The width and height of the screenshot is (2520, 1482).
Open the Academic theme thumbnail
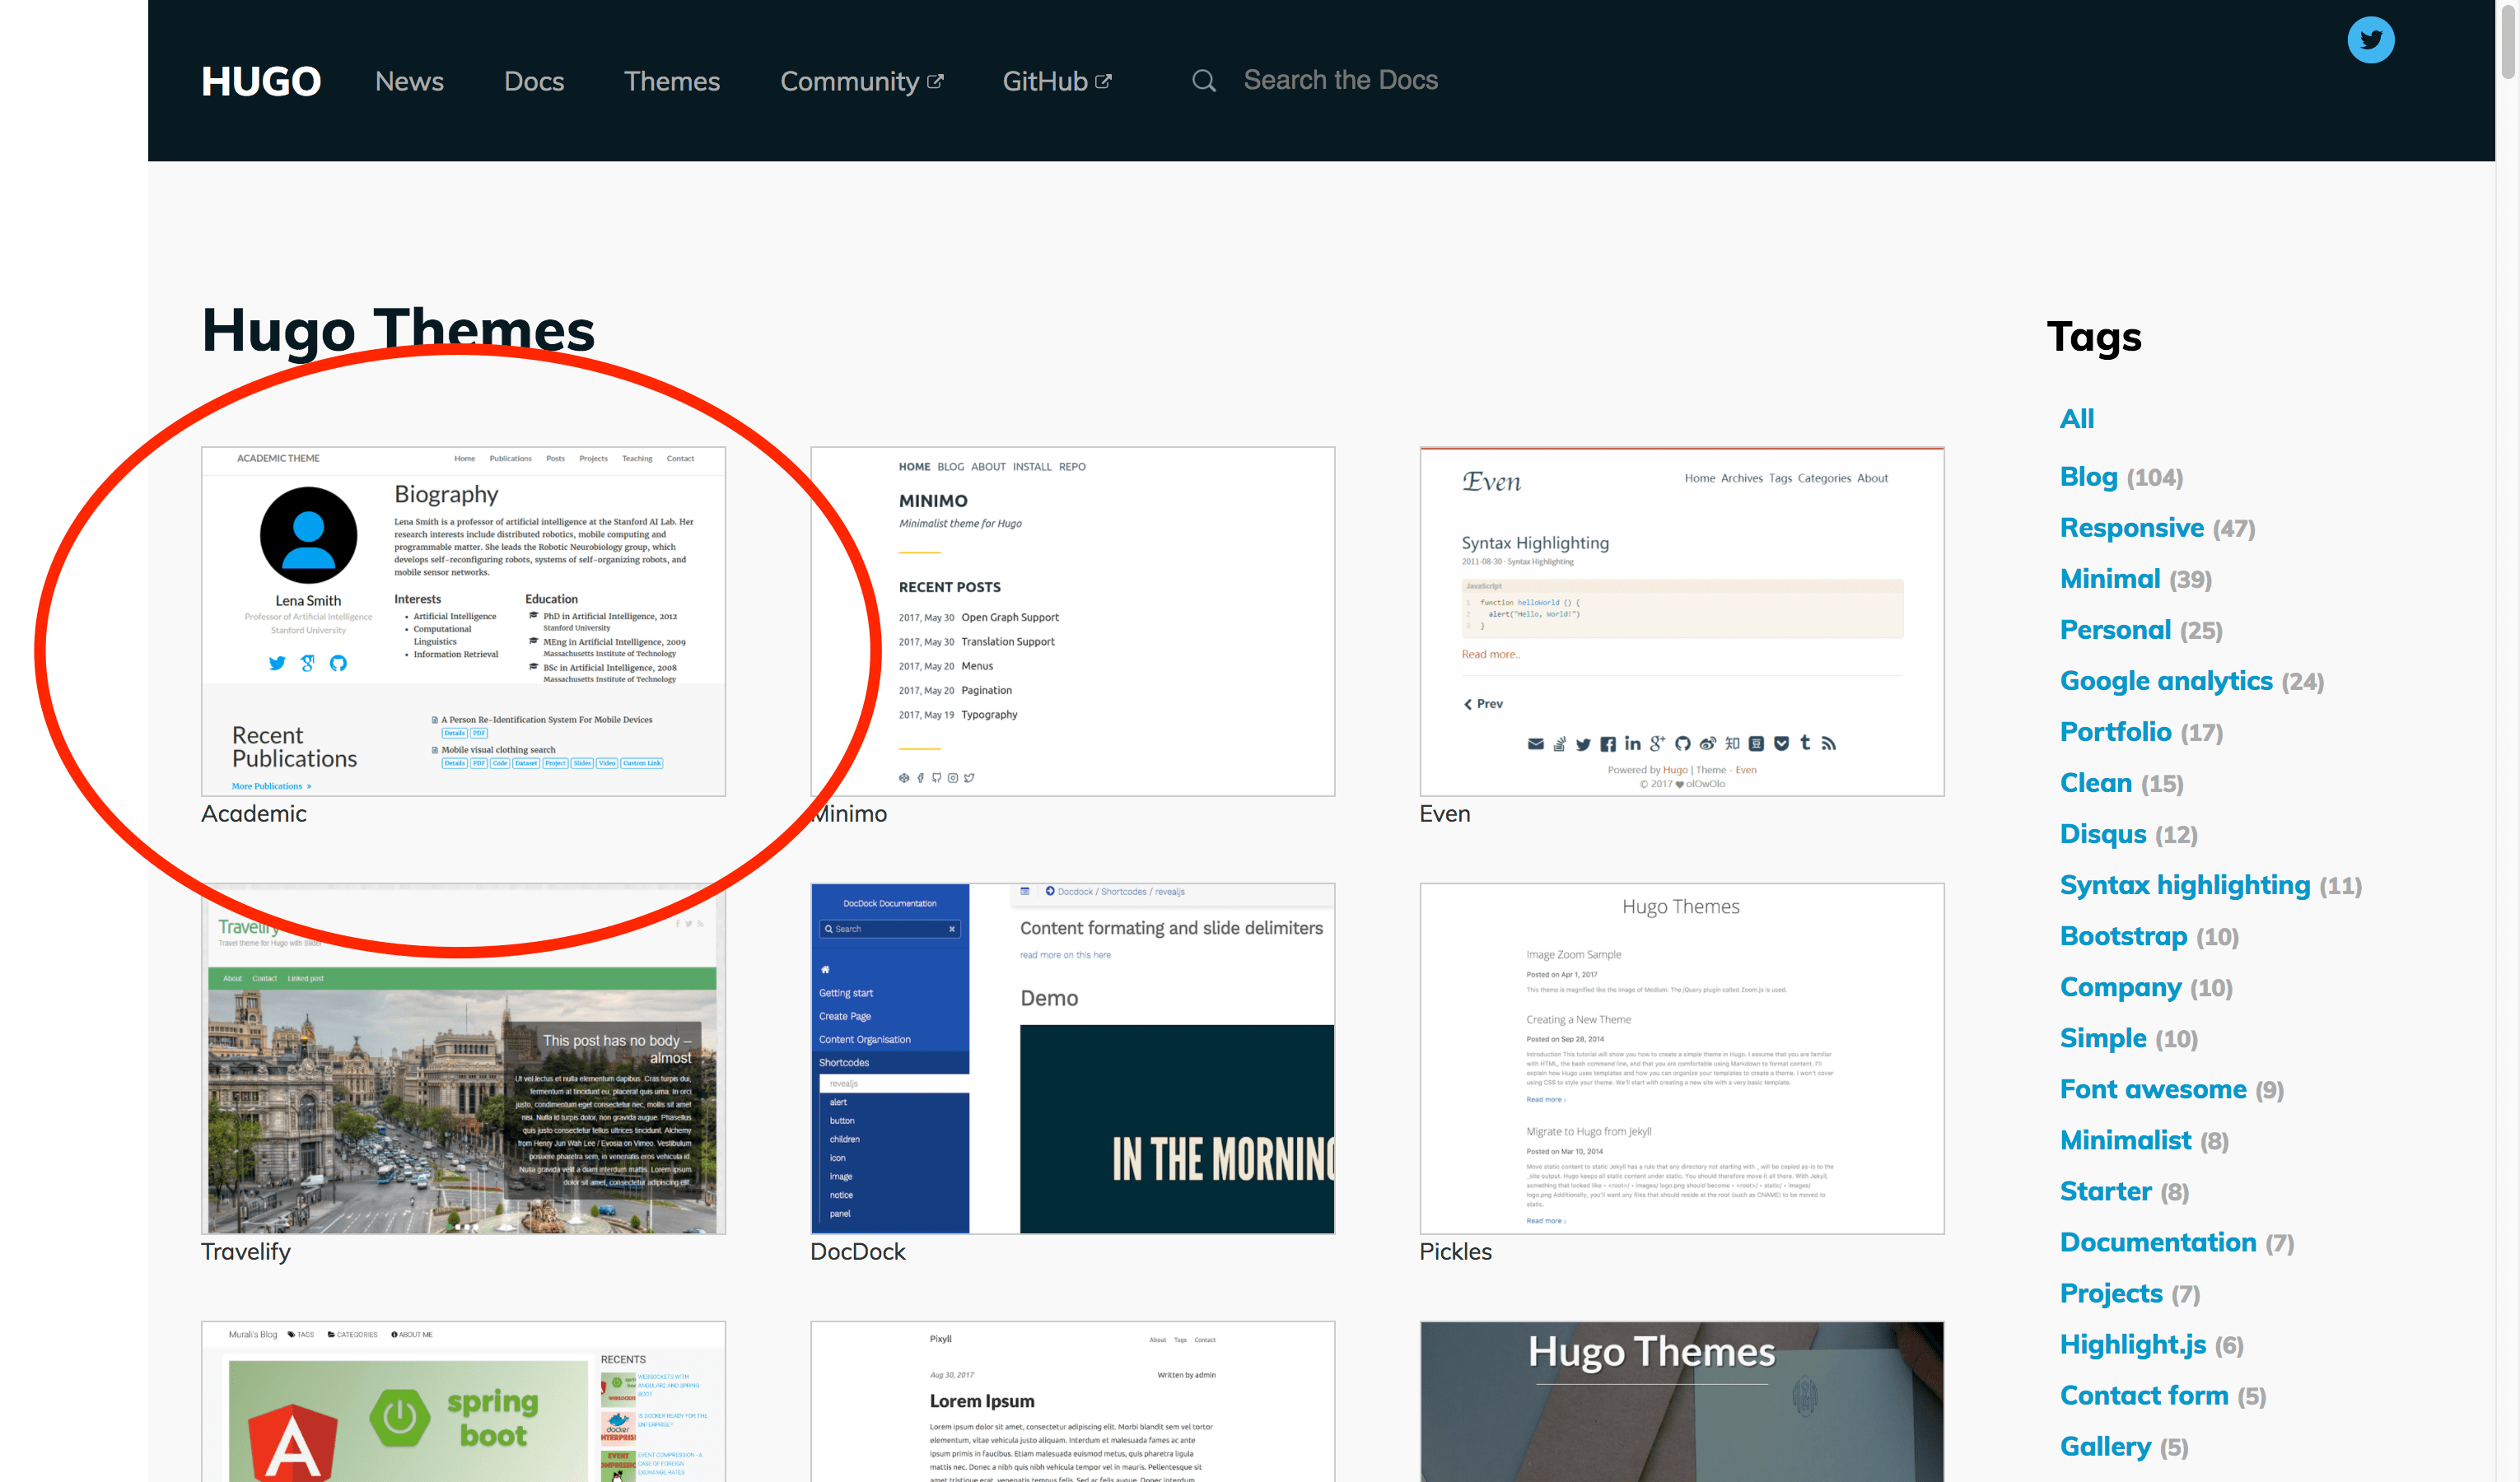point(463,621)
